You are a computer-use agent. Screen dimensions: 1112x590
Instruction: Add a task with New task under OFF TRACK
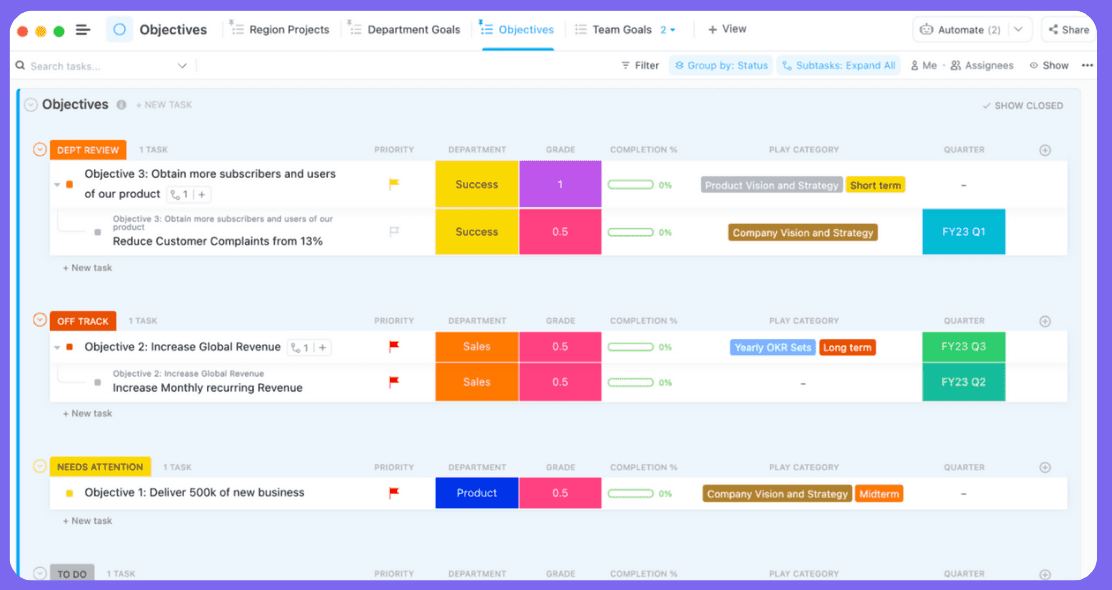87,413
